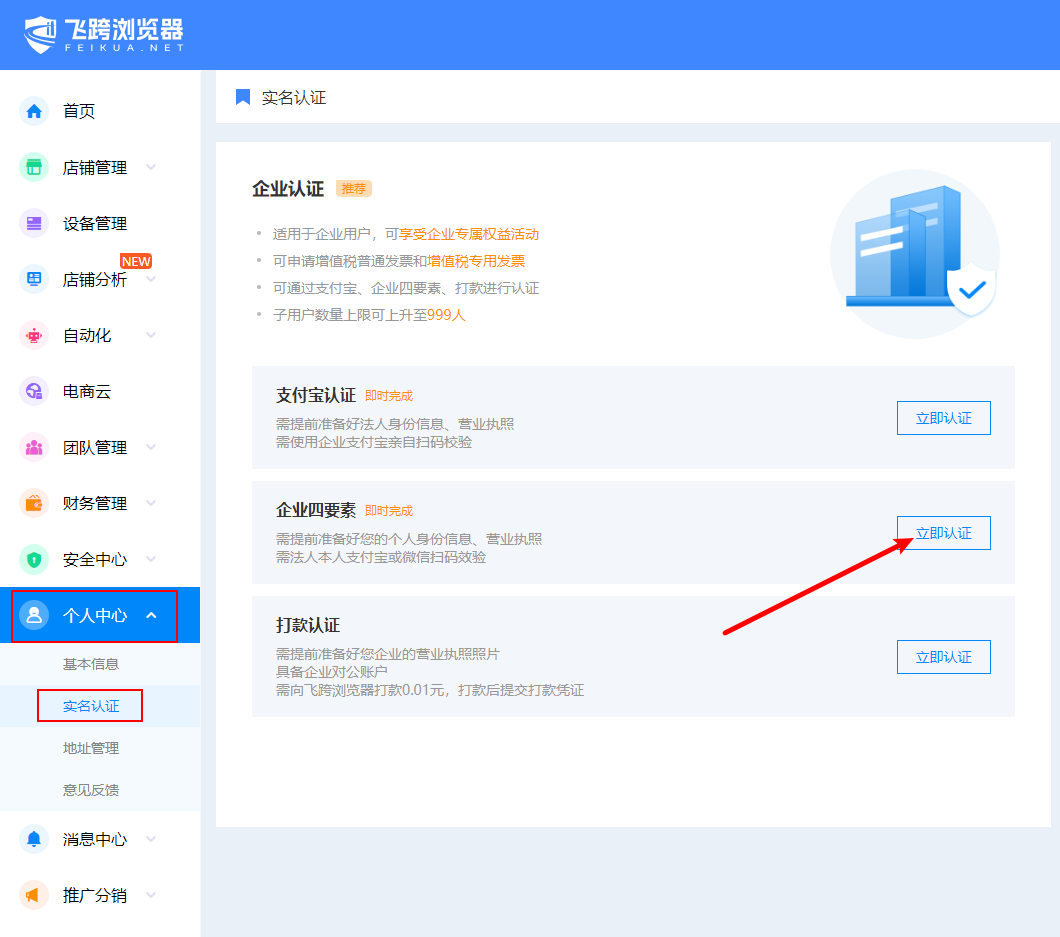The height and width of the screenshot is (937, 1060).
Task: Click the 飞跨浏览器 logo in header
Action: [104, 35]
